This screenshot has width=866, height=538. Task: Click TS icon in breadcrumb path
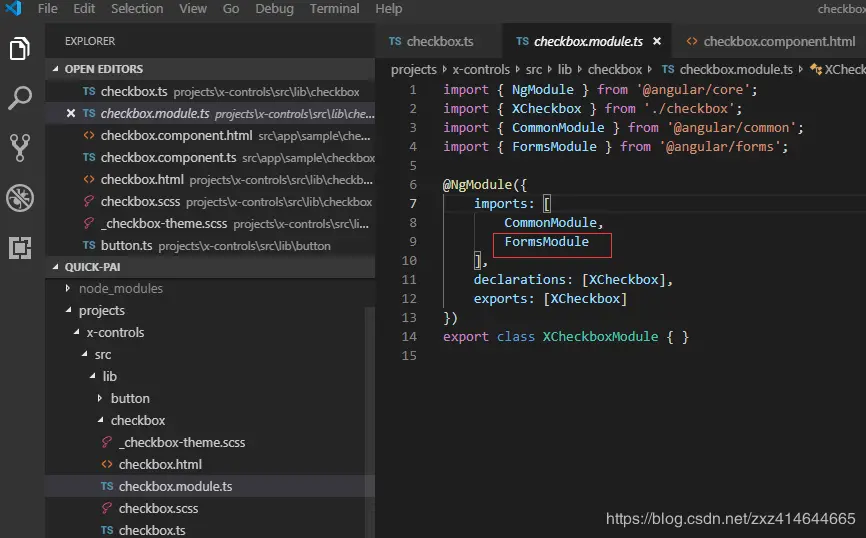(668, 69)
